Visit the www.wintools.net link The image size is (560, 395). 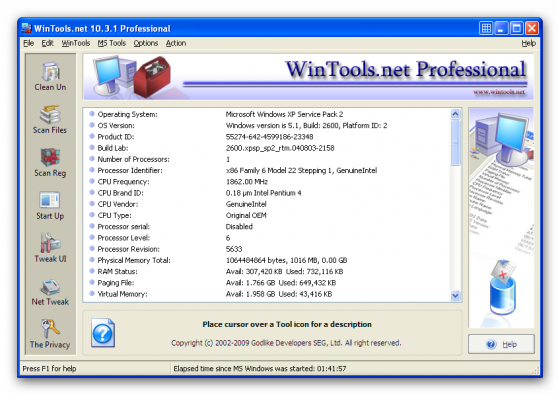click(x=499, y=92)
